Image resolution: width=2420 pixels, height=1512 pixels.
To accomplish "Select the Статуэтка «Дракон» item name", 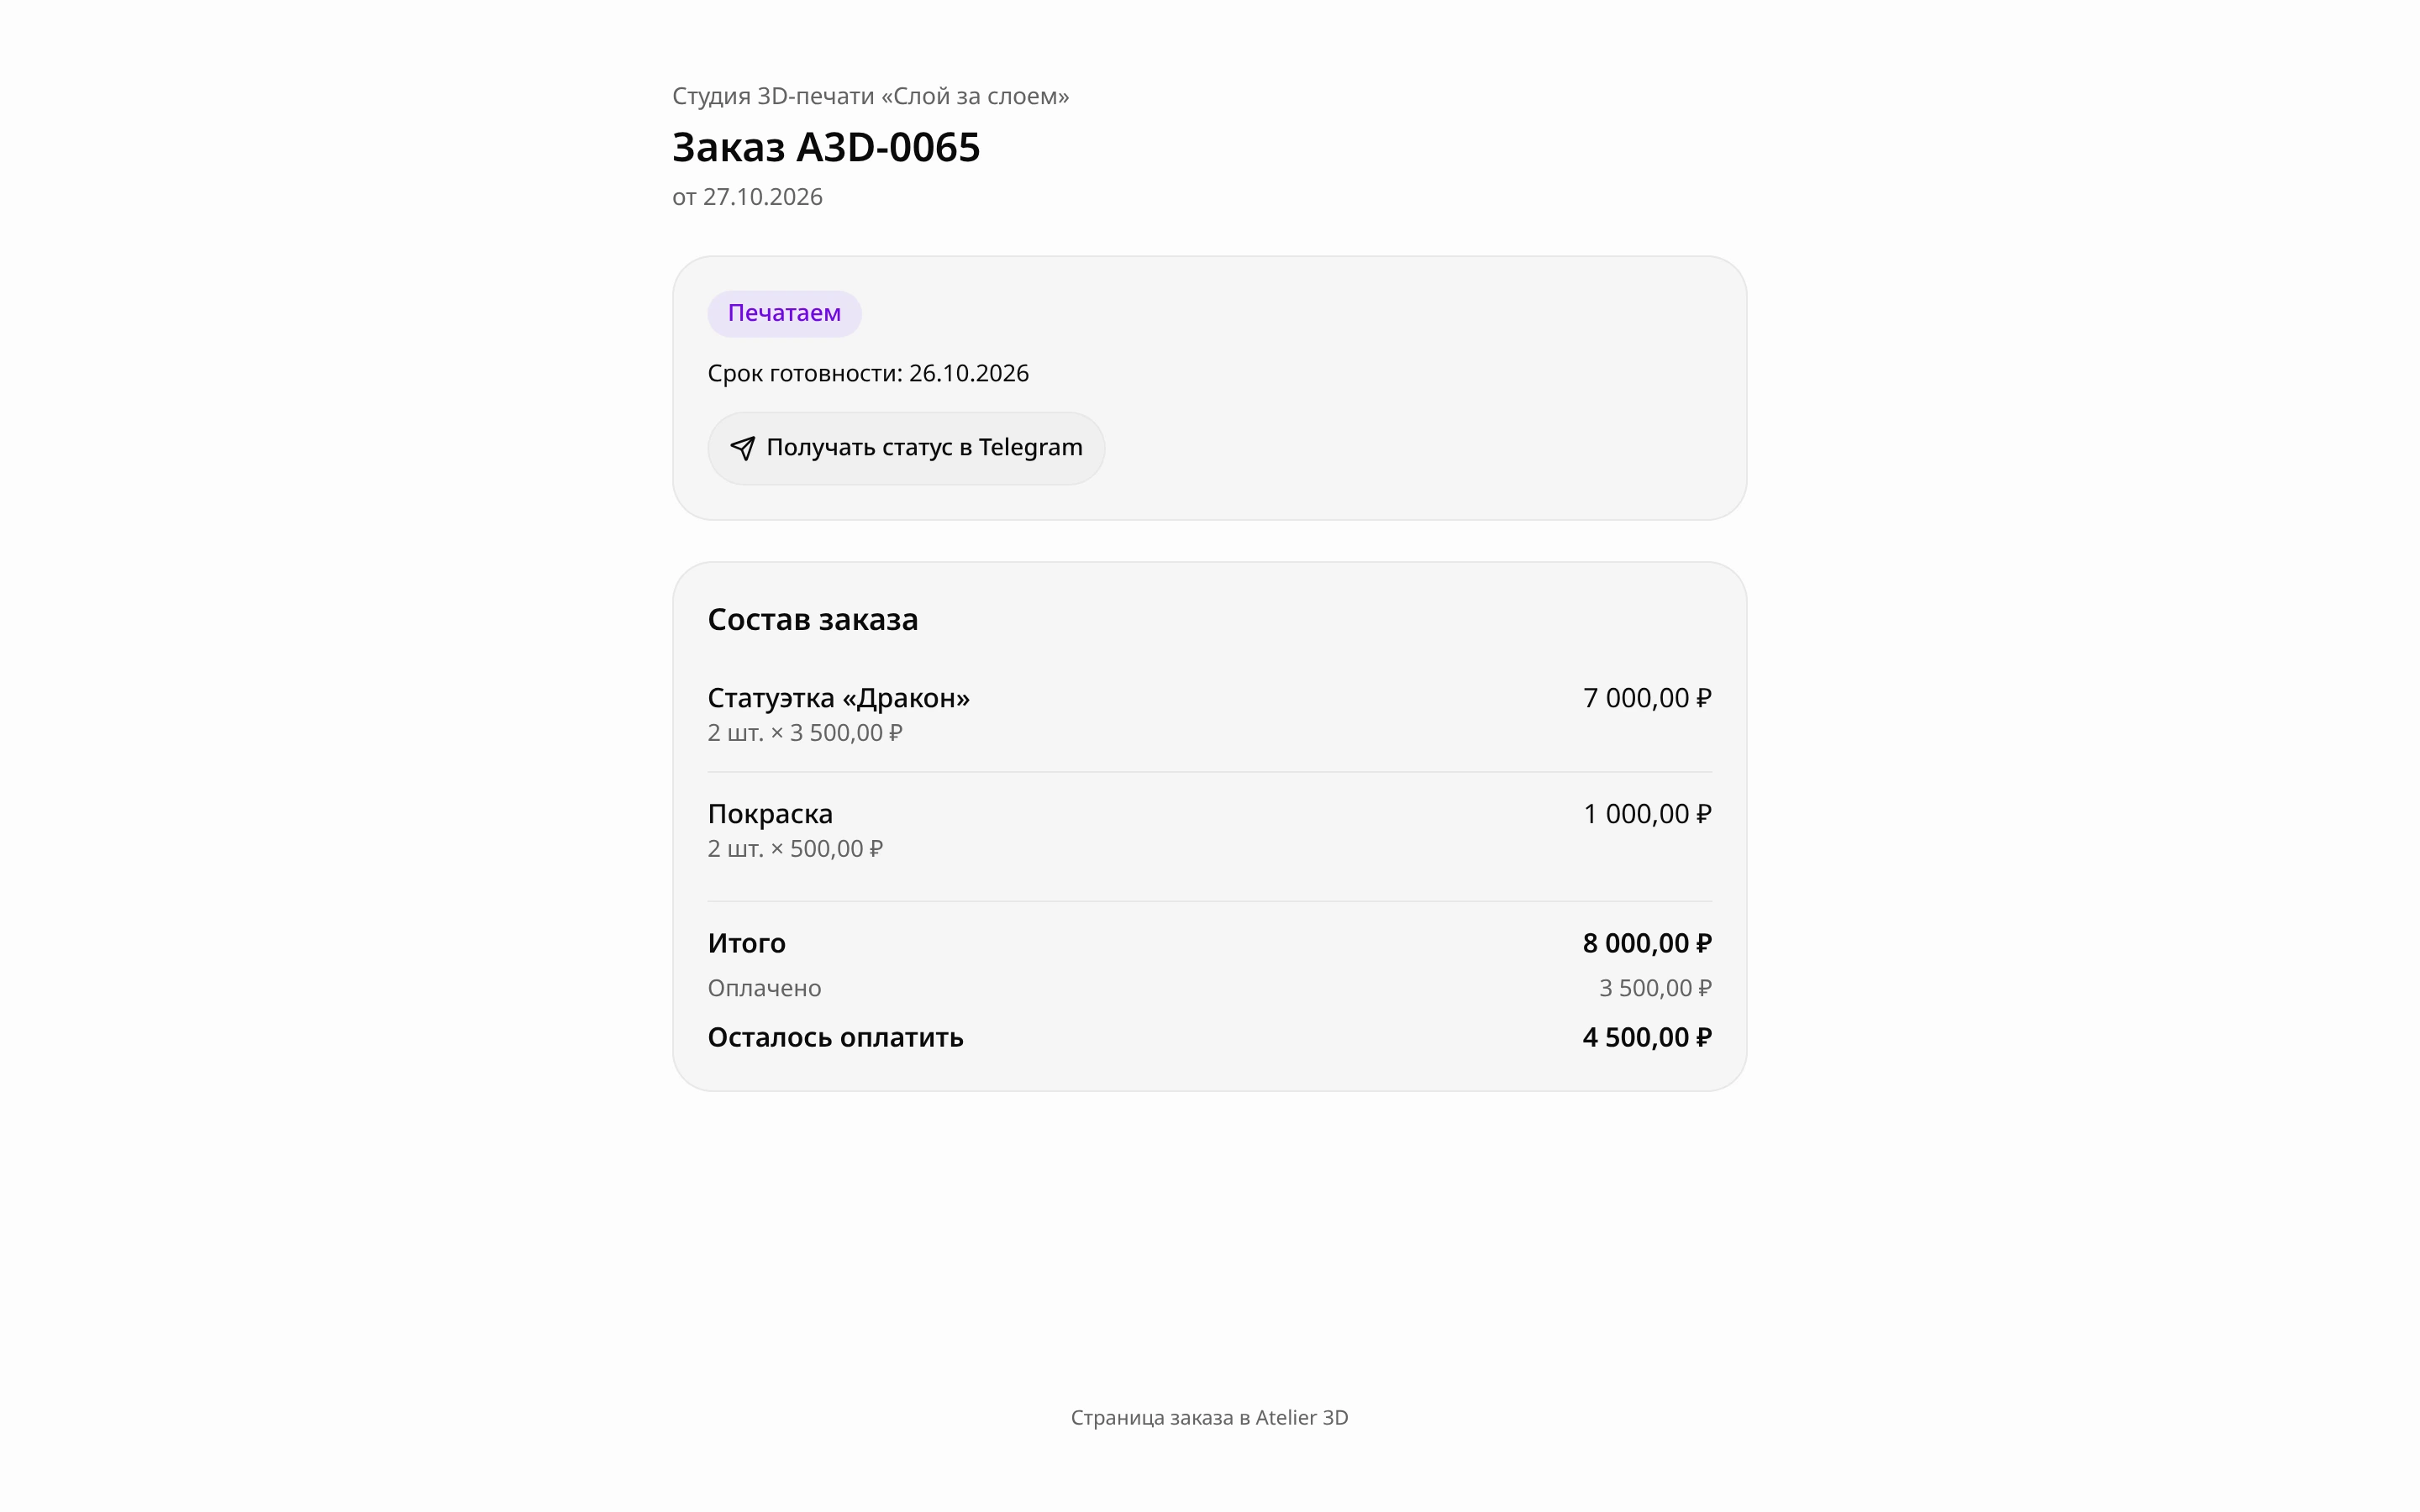I will point(839,698).
